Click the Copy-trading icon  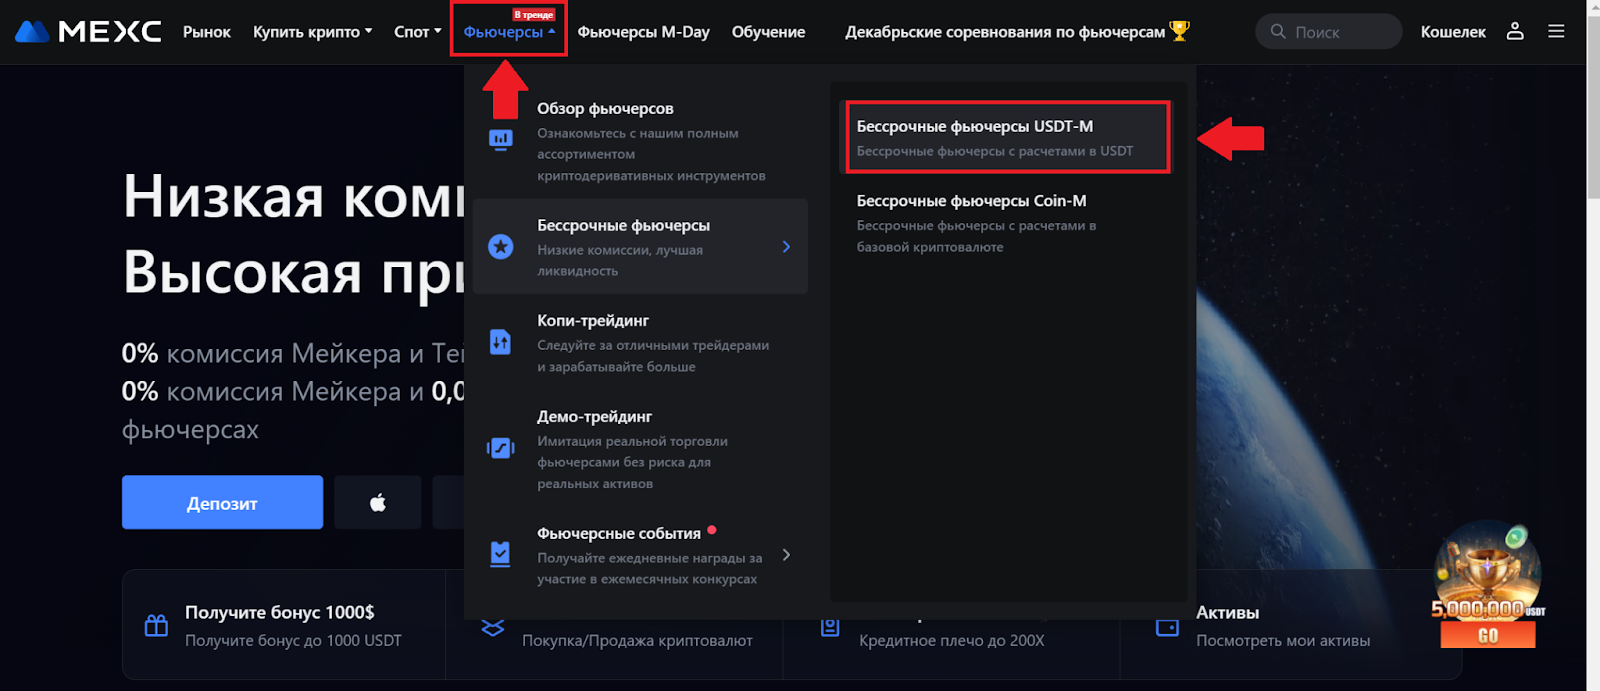(500, 342)
